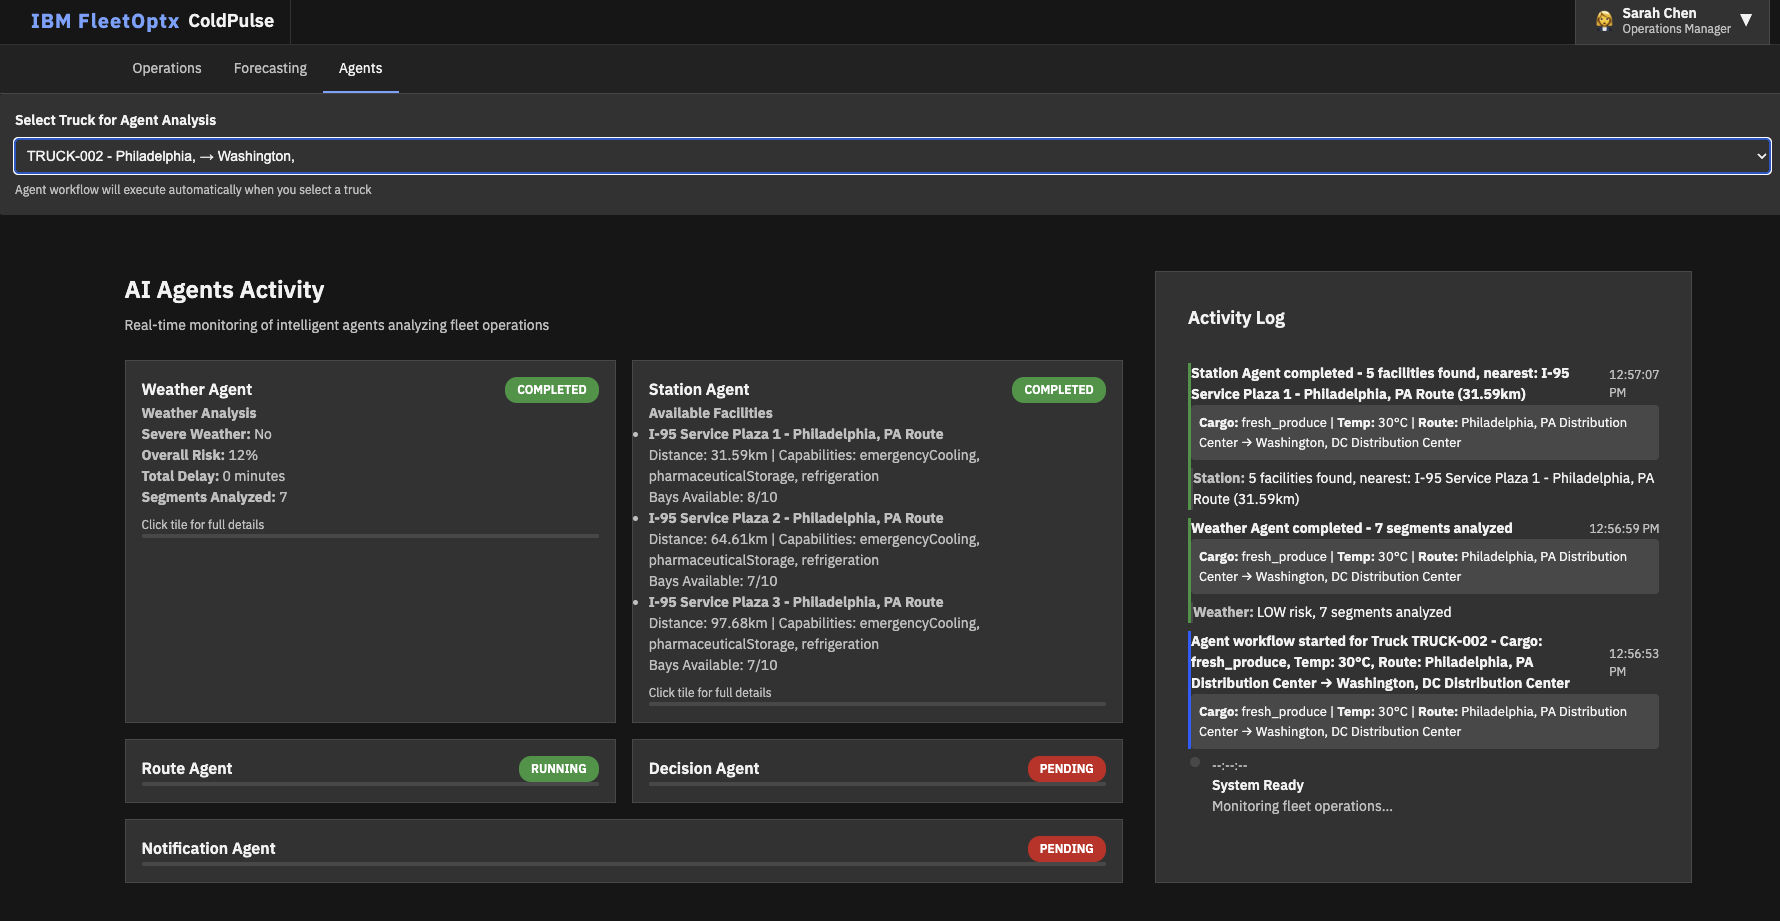Click 'Click tile for full details' in Station Agent
The width and height of the screenshot is (1780, 921).
(710, 693)
